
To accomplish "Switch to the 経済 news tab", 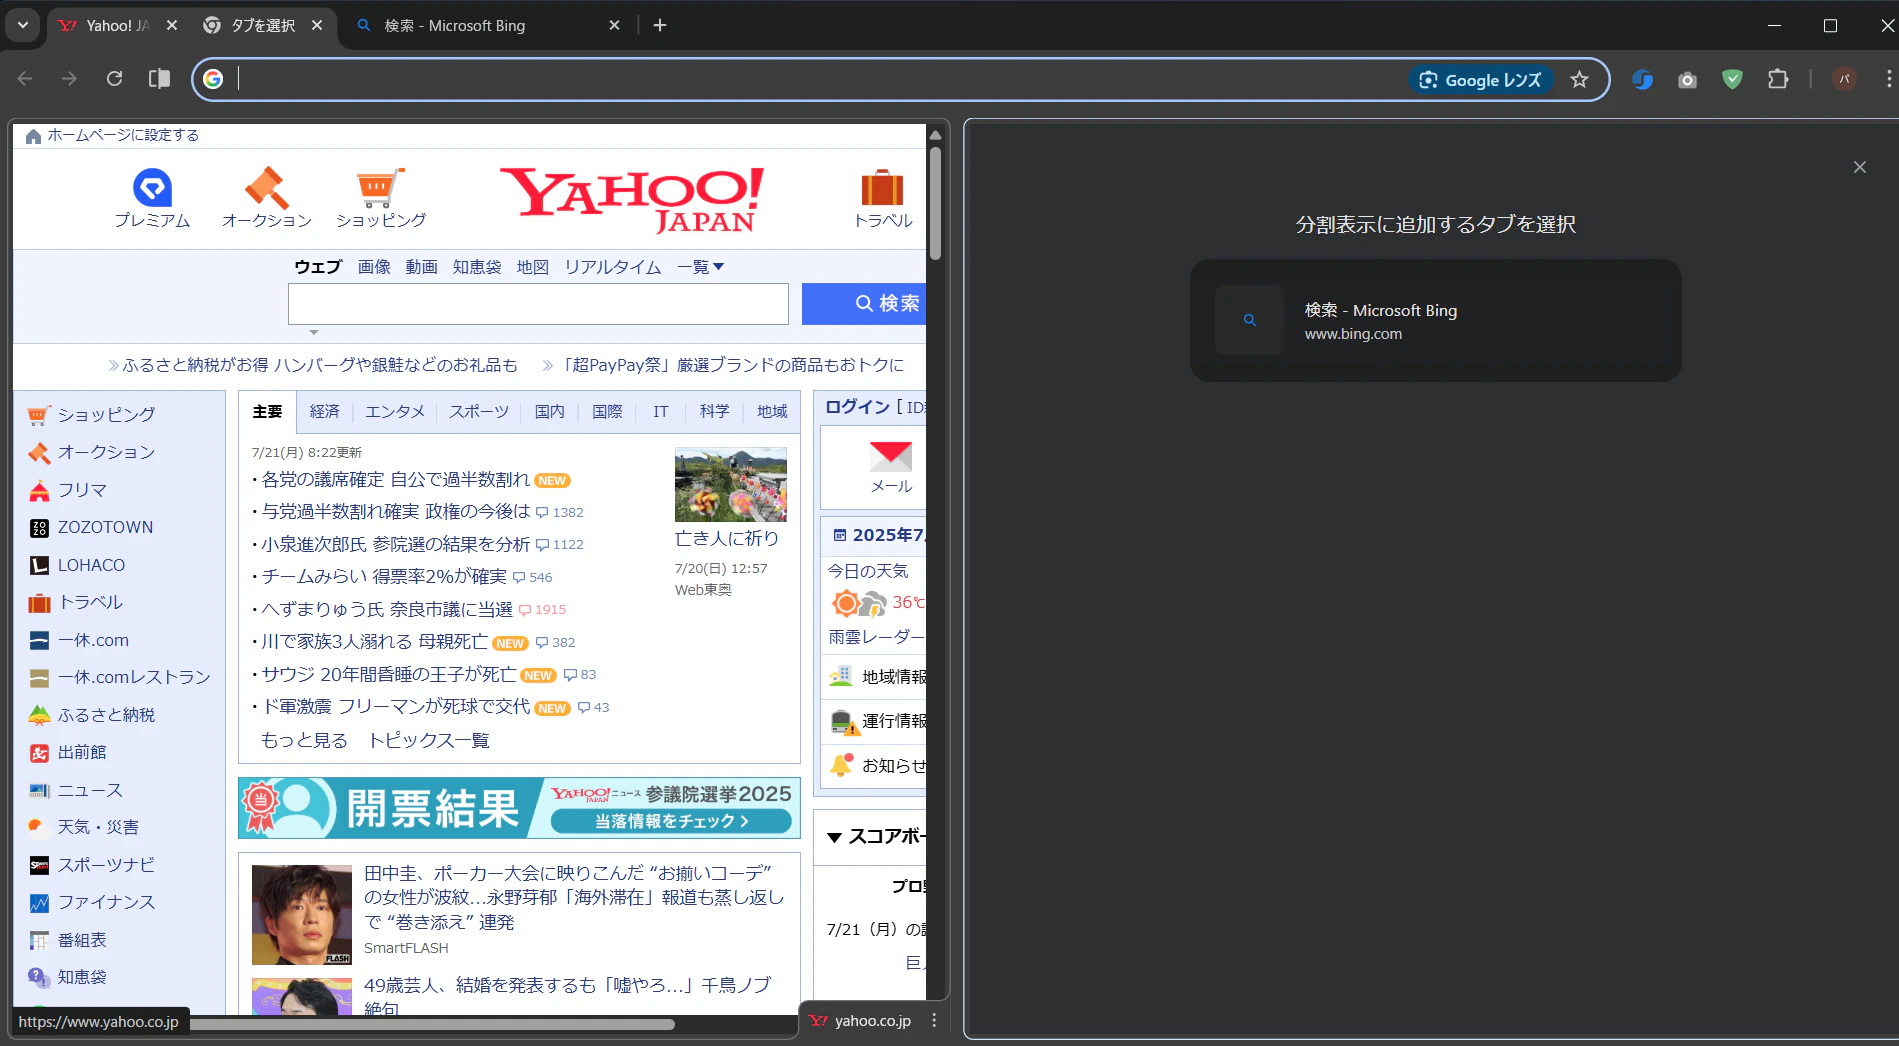I will (x=325, y=412).
